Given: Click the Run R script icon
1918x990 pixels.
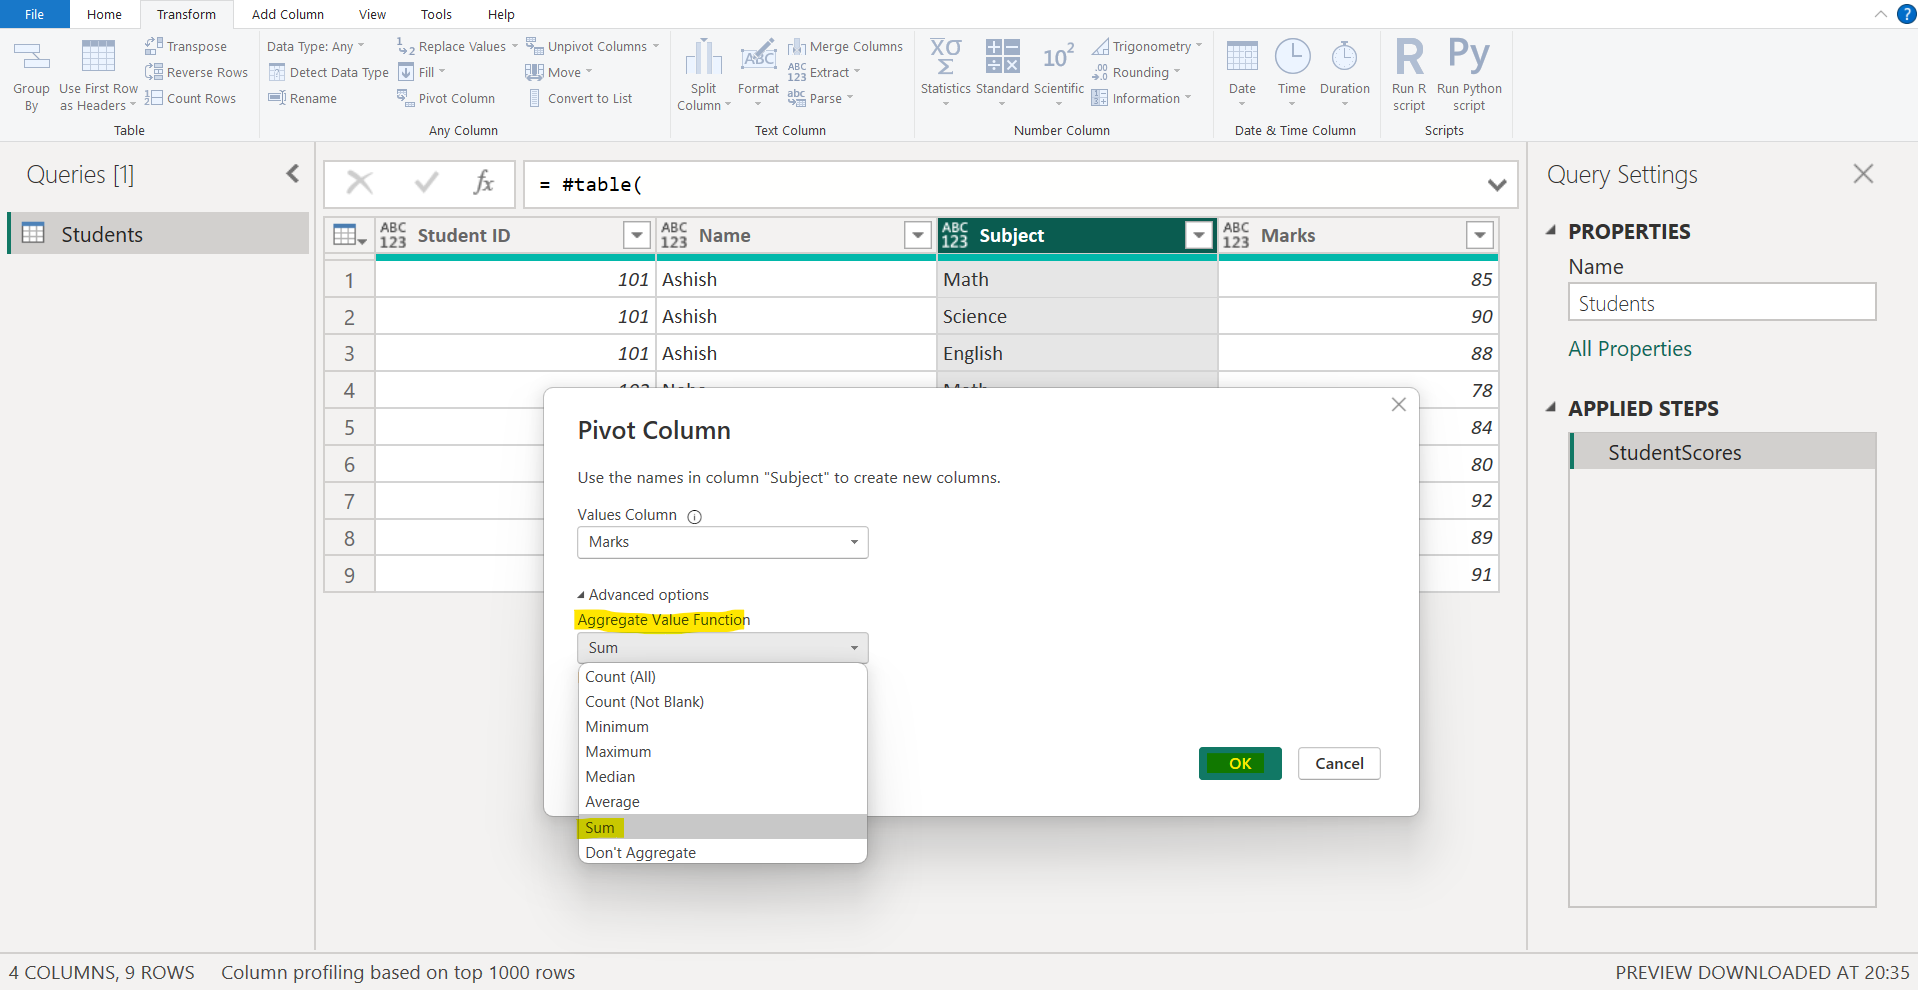Looking at the screenshot, I should pyautogui.click(x=1408, y=58).
